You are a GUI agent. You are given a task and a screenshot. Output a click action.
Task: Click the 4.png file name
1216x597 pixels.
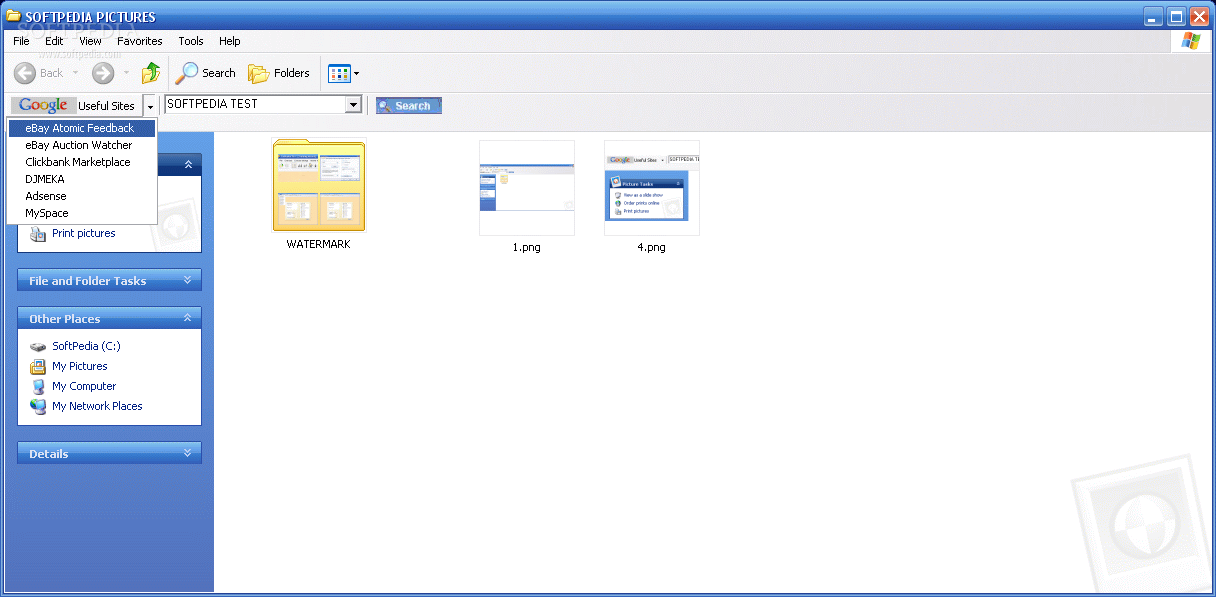coord(651,247)
